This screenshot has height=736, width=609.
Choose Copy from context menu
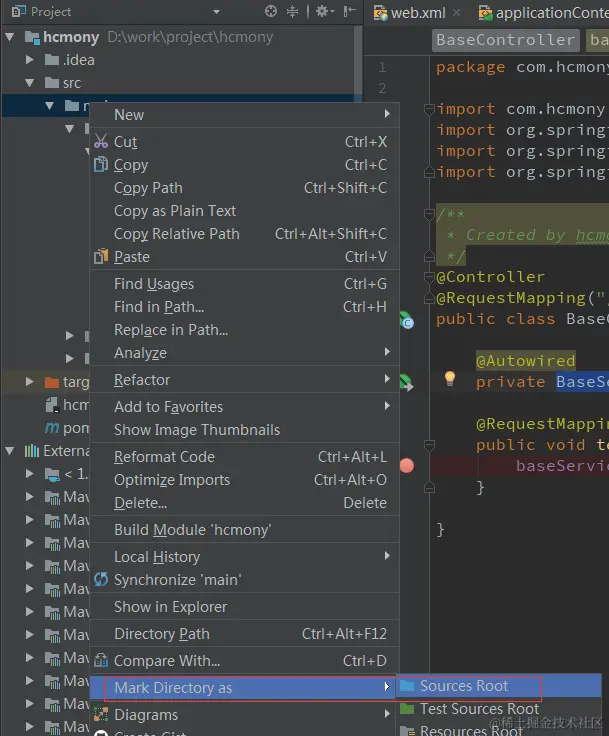pos(245,165)
